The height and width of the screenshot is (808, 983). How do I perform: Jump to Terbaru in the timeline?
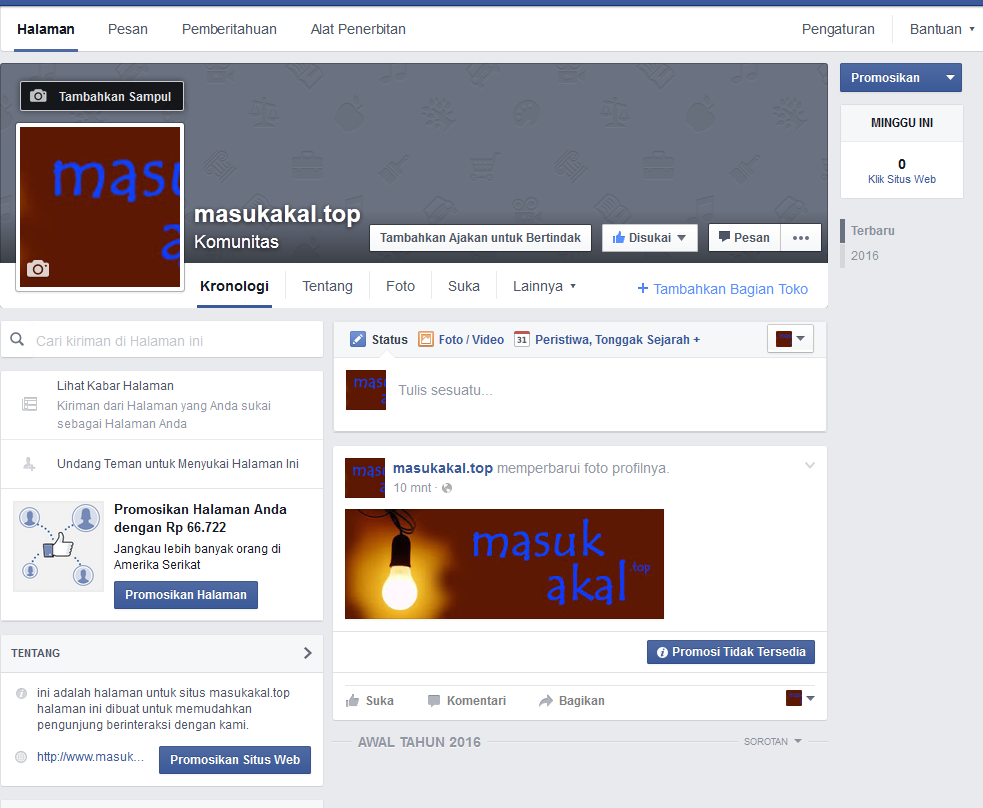pyautogui.click(x=873, y=231)
